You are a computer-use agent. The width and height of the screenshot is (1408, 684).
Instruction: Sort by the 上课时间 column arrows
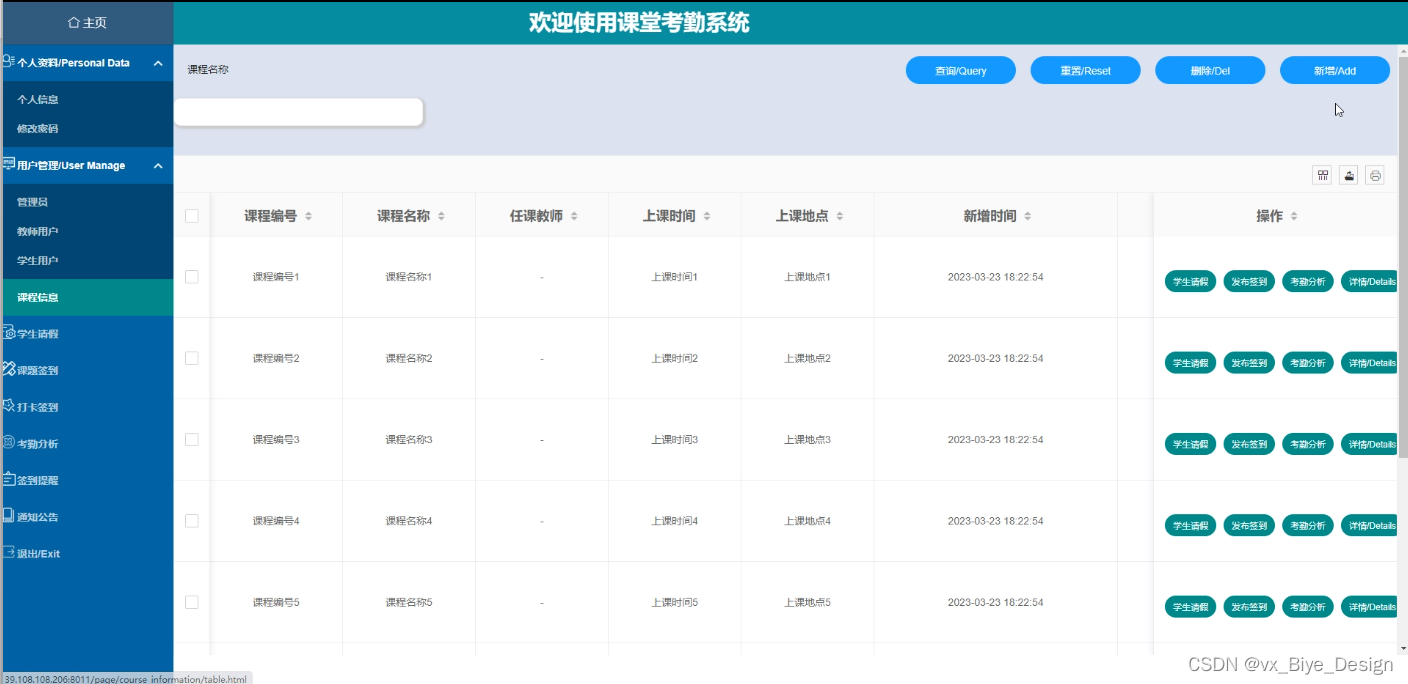[707, 216]
